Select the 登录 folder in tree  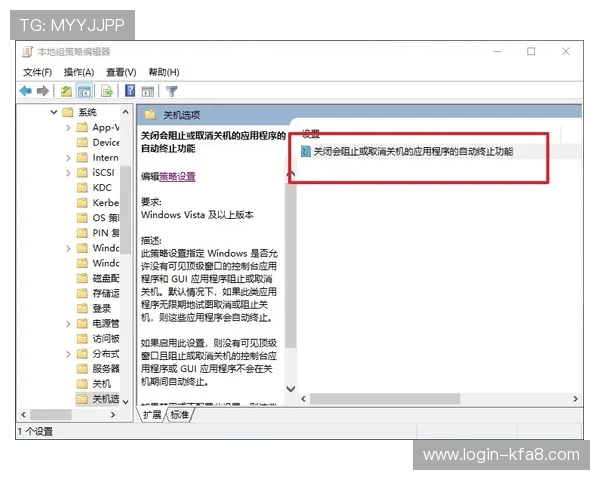pos(94,309)
